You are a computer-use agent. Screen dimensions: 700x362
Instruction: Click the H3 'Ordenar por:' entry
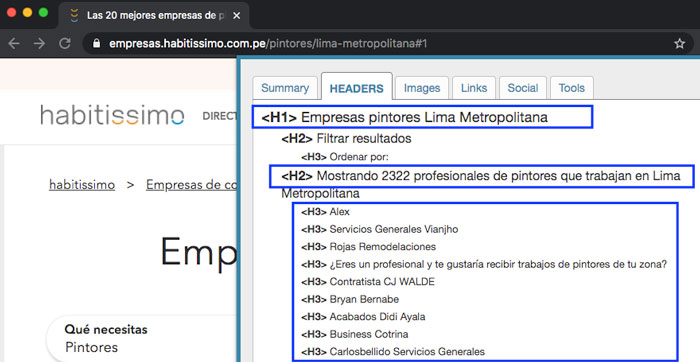coord(345,157)
